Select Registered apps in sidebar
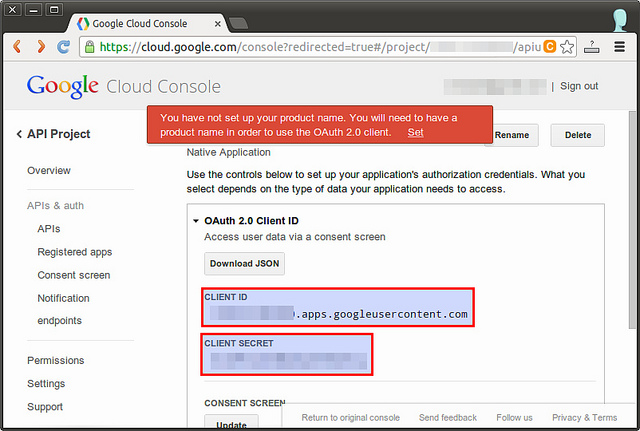 [x=74, y=252]
